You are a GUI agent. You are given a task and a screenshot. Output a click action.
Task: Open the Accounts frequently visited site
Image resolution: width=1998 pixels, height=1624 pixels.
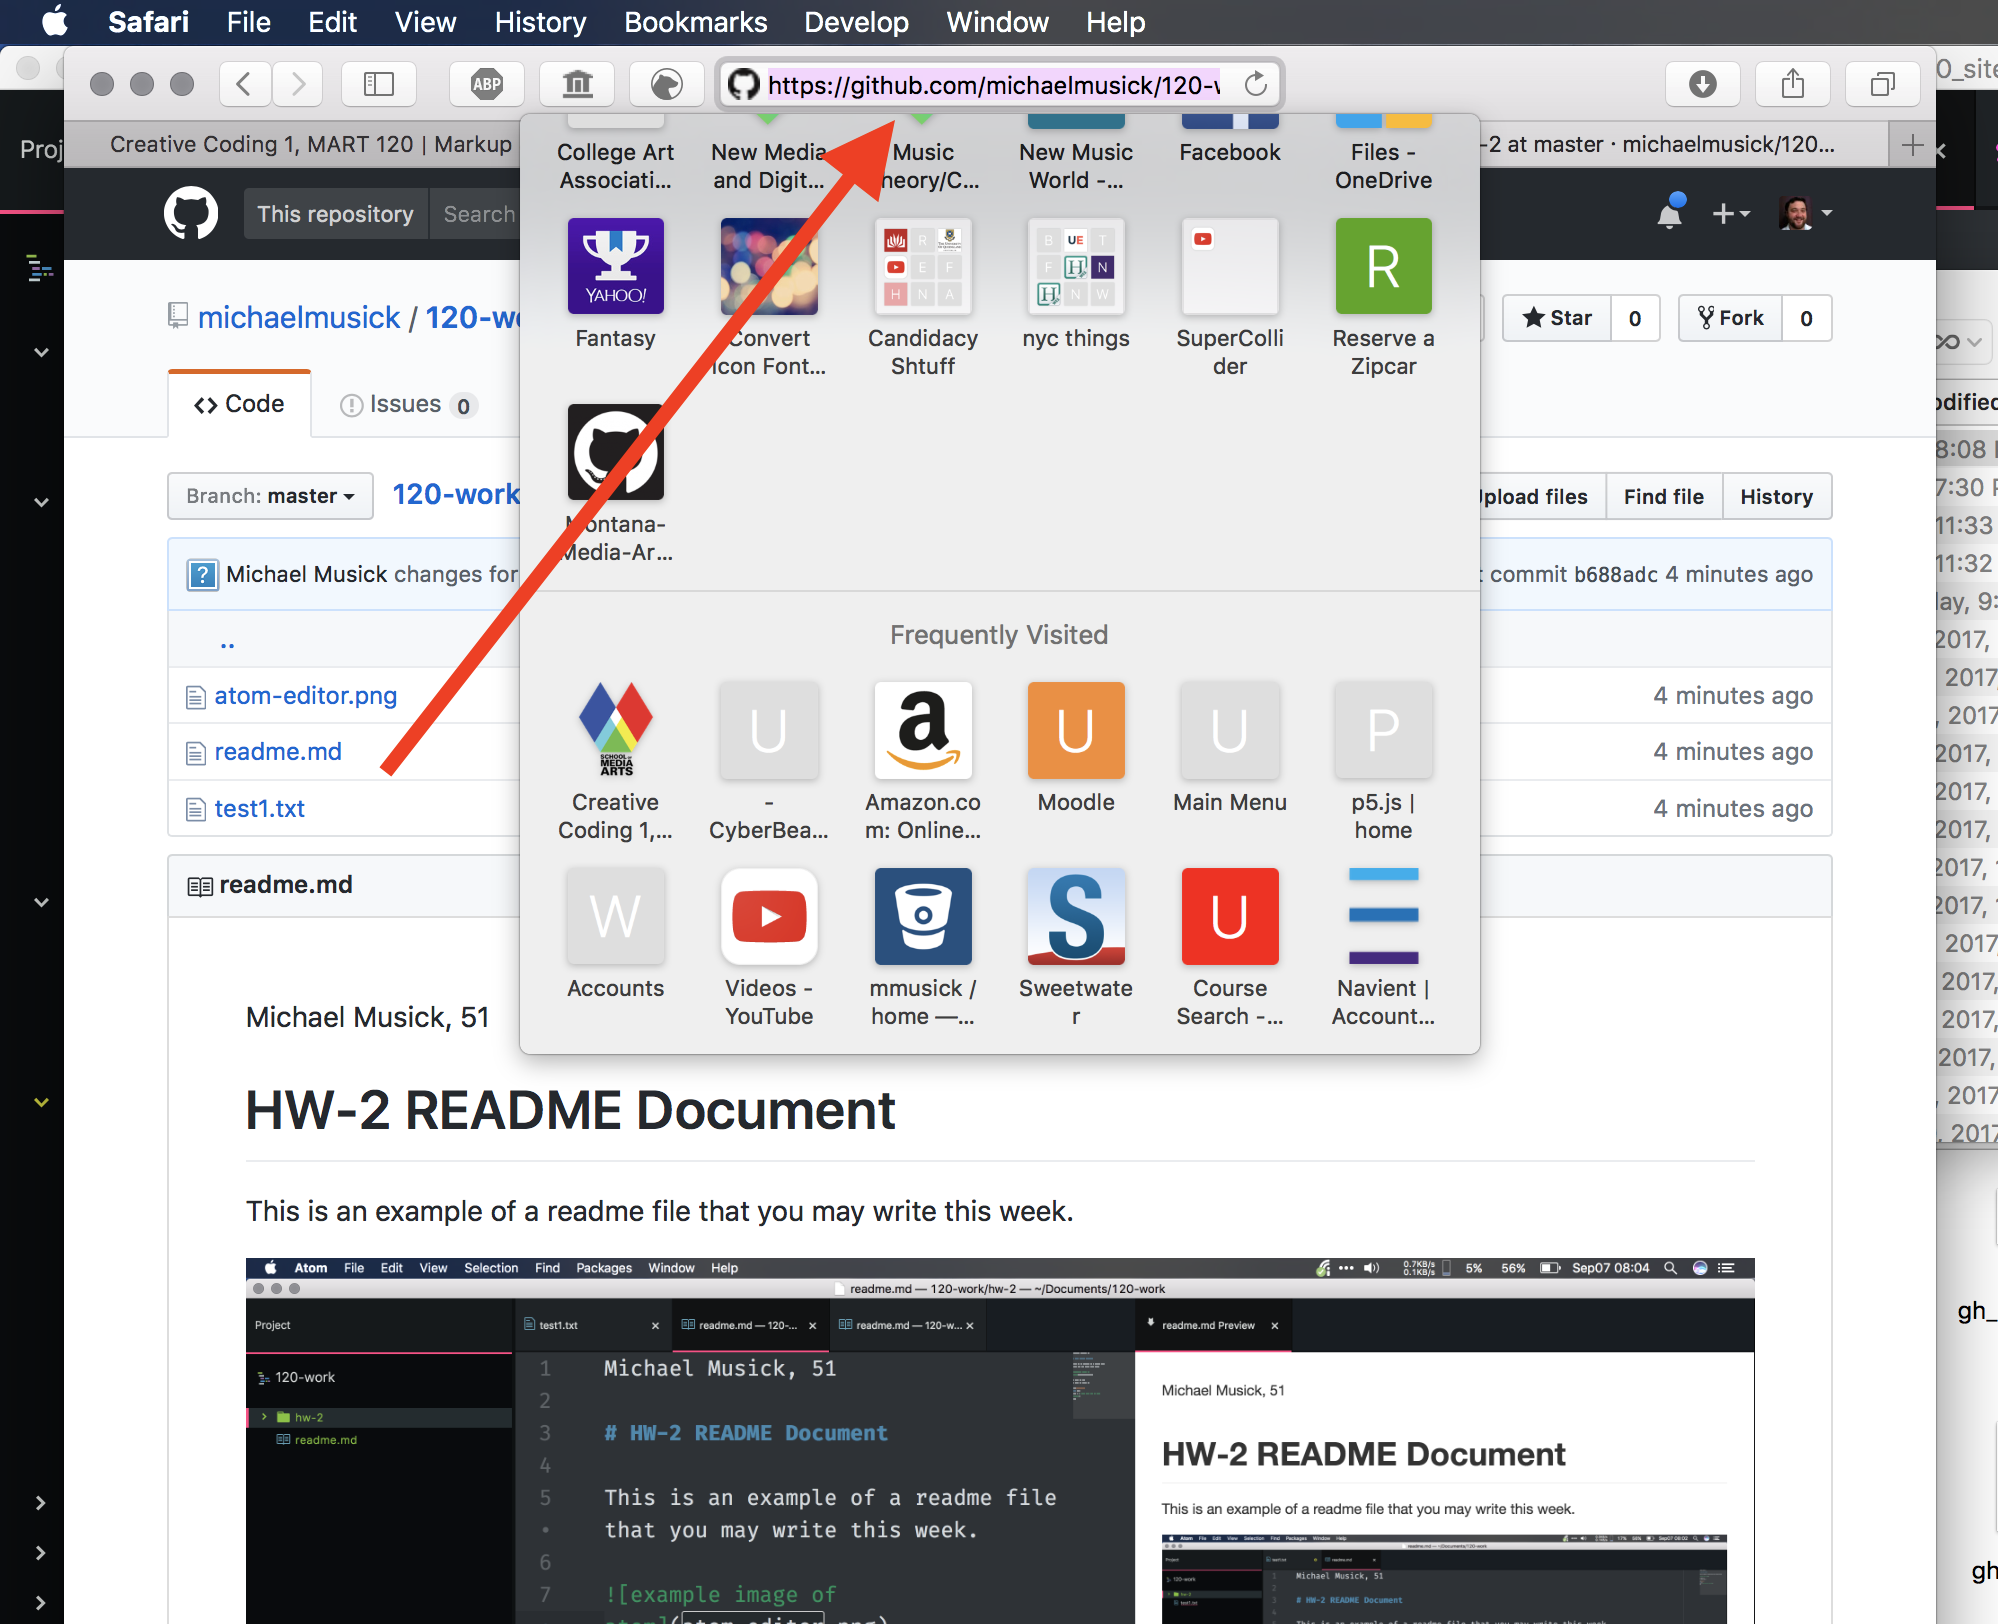(x=615, y=934)
